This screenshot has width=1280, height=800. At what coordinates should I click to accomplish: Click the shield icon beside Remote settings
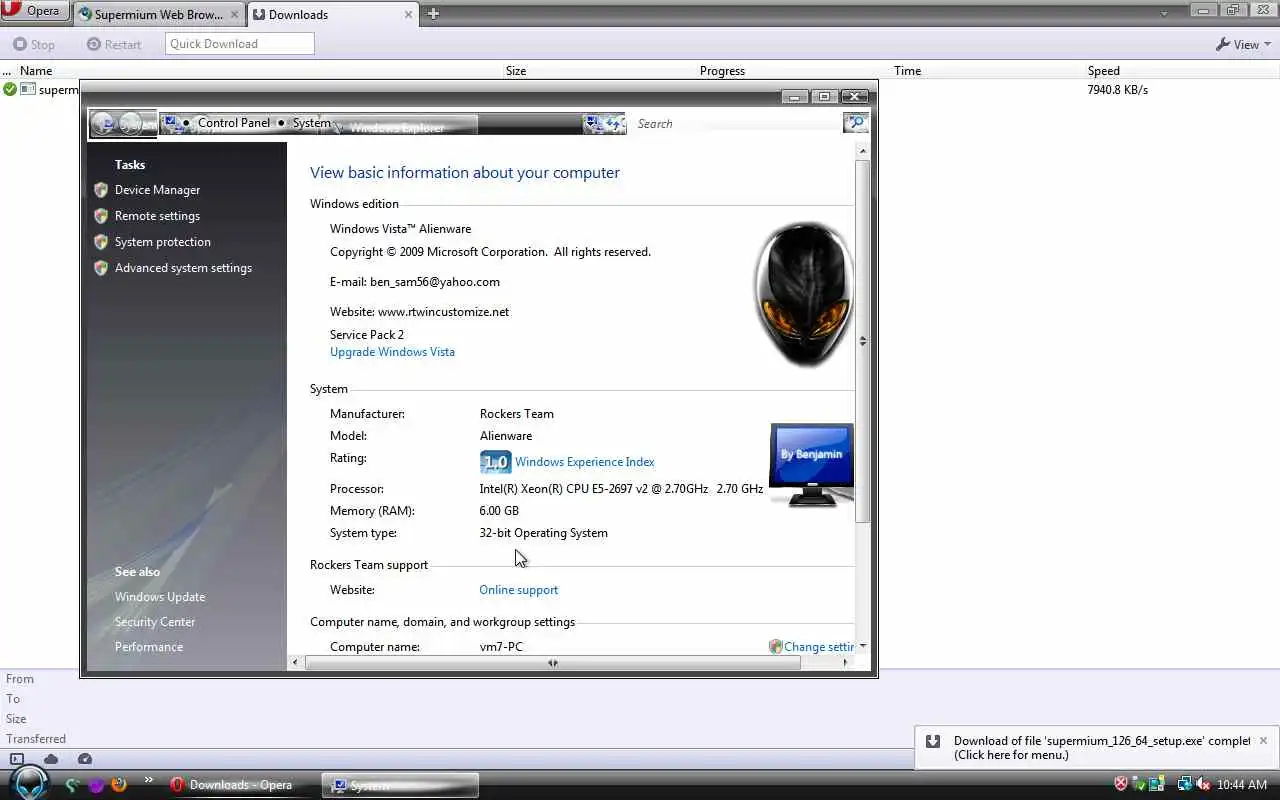[x=101, y=216]
